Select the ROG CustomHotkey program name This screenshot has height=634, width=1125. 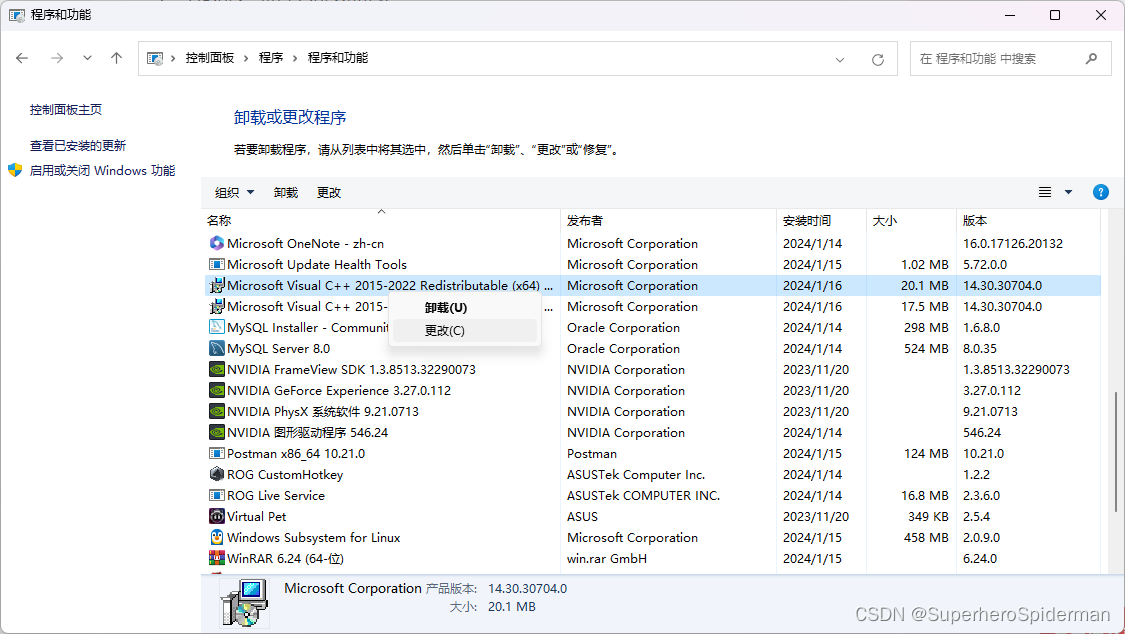[x=285, y=474]
